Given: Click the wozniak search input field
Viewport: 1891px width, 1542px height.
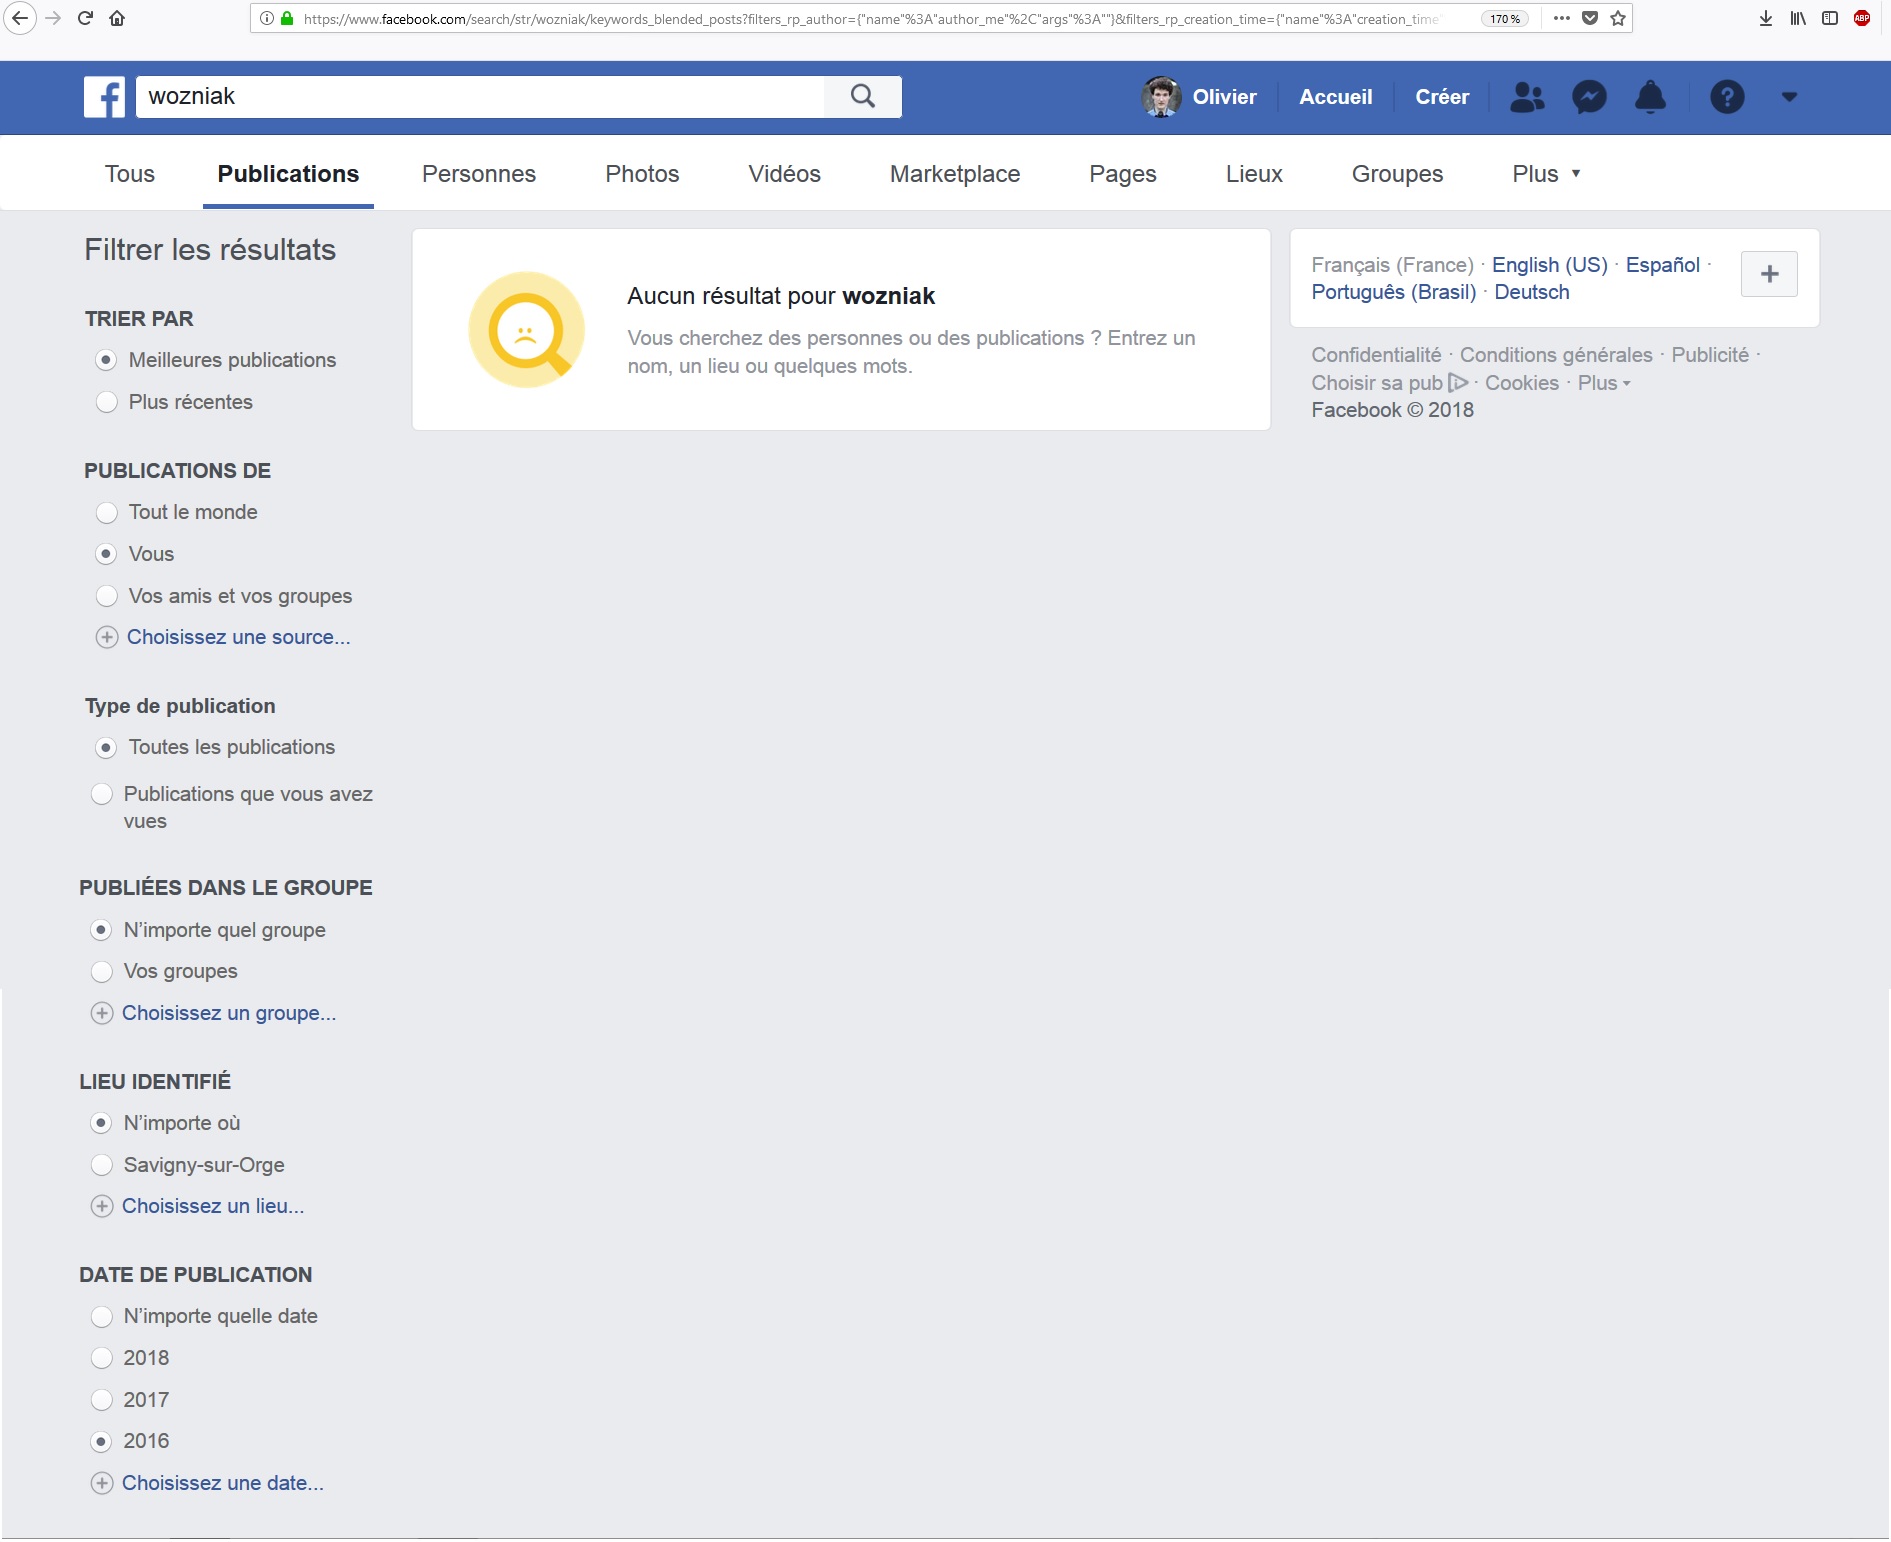Looking at the screenshot, I should pos(480,97).
